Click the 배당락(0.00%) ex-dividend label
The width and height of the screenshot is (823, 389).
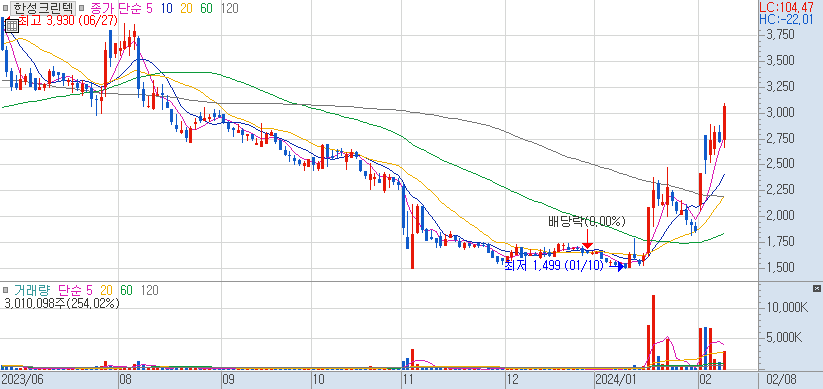pos(587,221)
